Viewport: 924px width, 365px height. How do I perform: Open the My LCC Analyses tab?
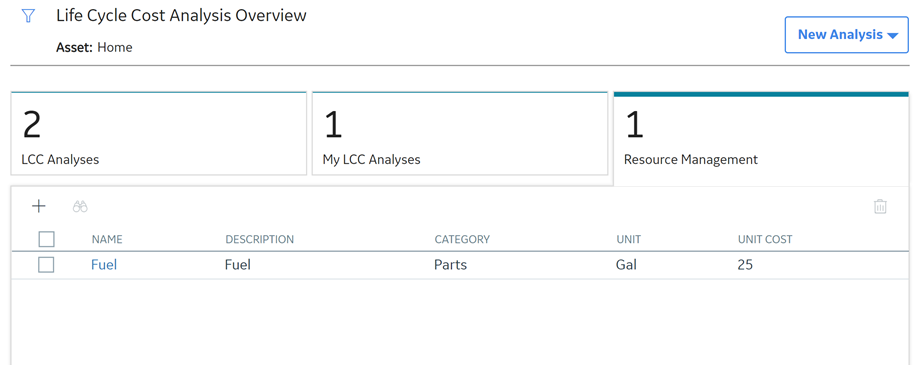click(460, 134)
